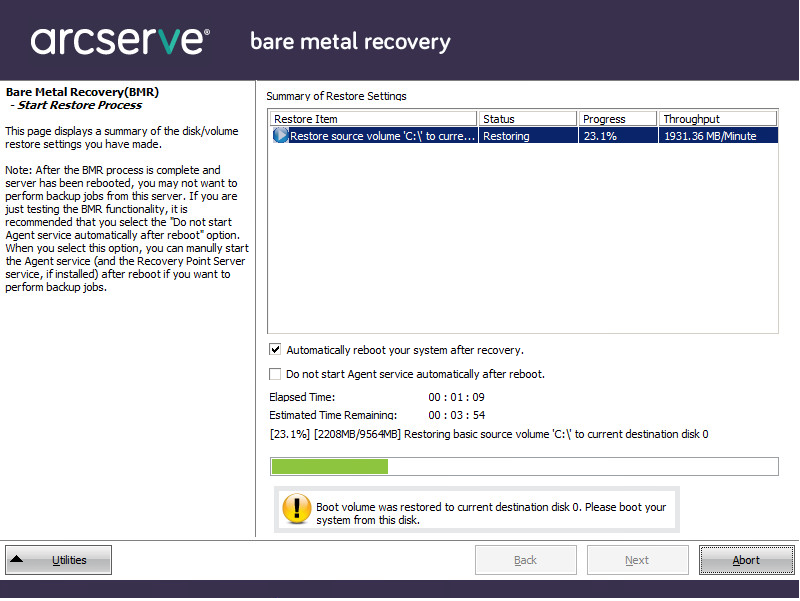800x601 pixels.
Task: Select the Restore source volume 'C:\' row
Action: tap(524, 136)
